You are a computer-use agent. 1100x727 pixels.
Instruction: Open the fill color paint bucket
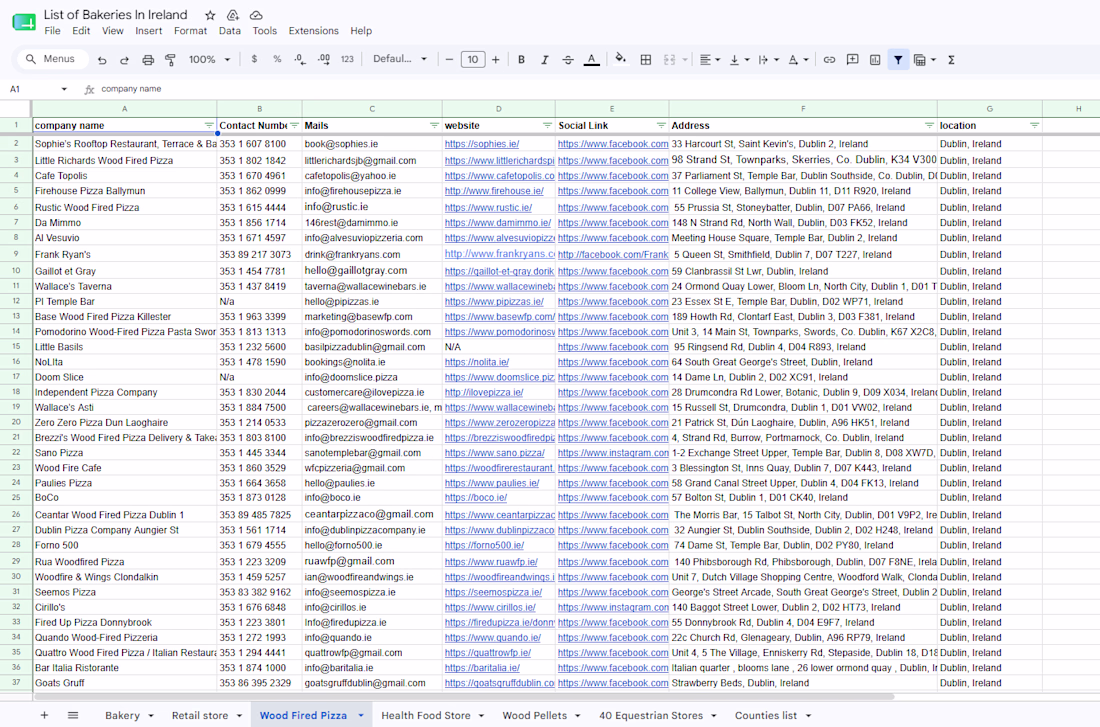coord(620,60)
